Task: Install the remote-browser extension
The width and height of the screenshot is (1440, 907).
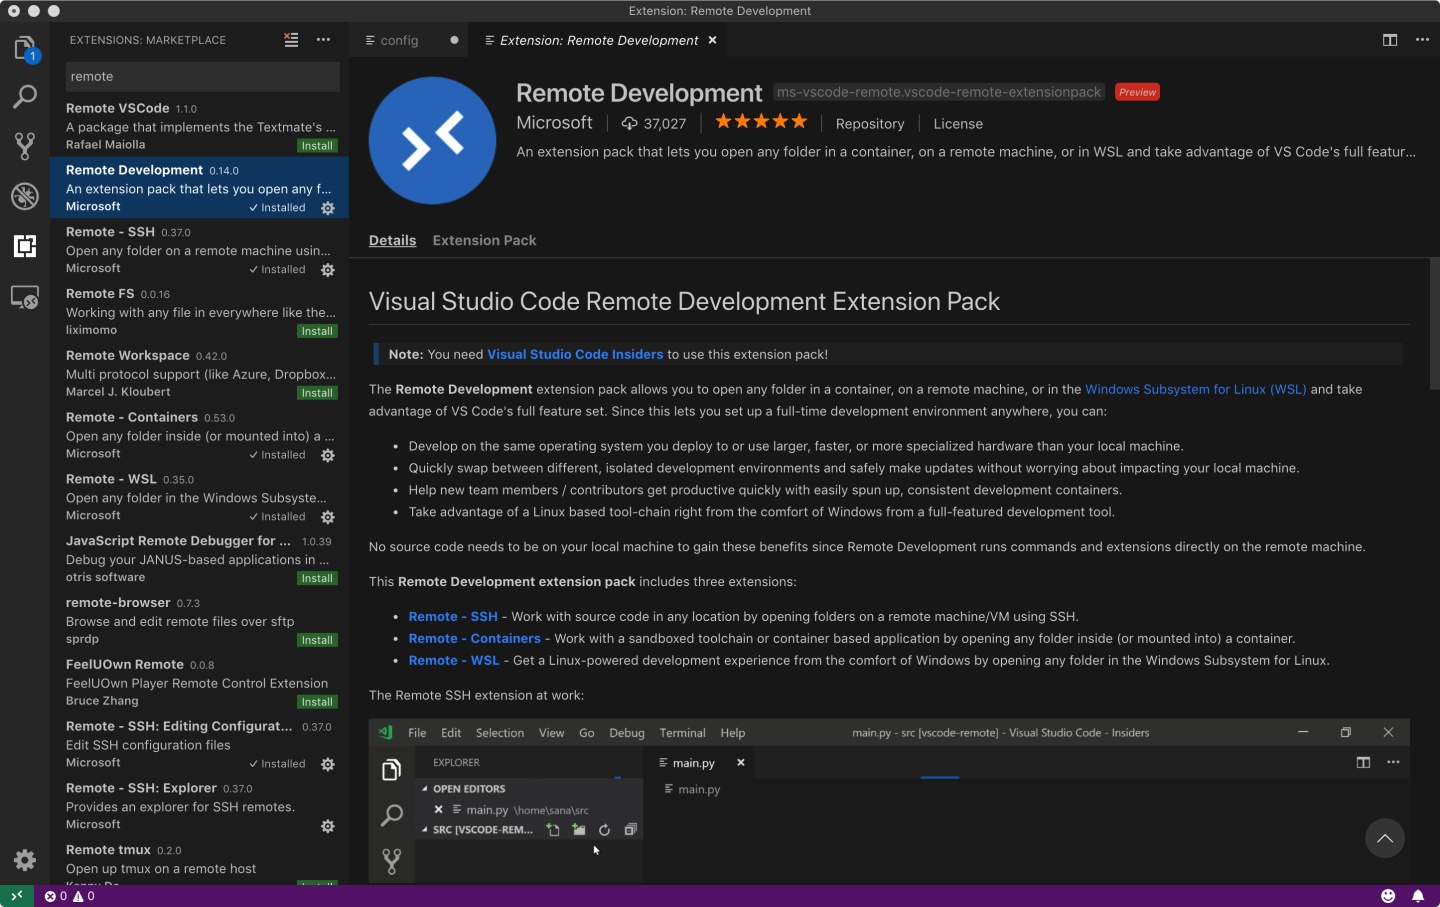Action: pyautogui.click(x=317, y=640)
